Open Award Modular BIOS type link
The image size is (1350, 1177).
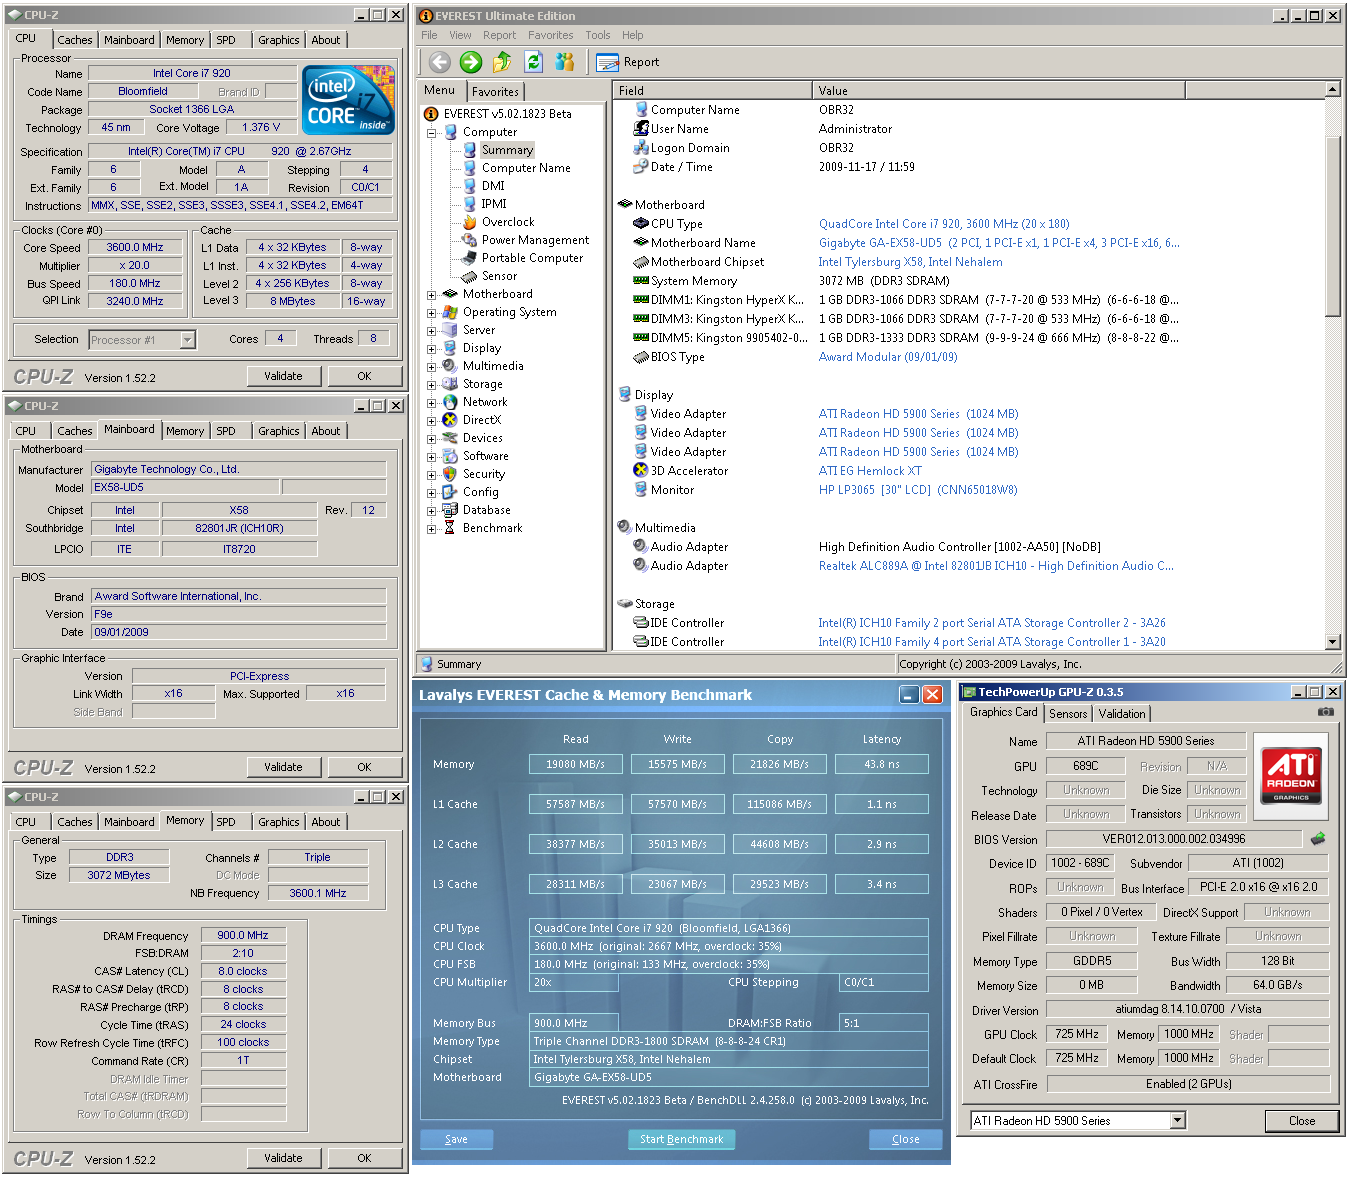[888, 357]
